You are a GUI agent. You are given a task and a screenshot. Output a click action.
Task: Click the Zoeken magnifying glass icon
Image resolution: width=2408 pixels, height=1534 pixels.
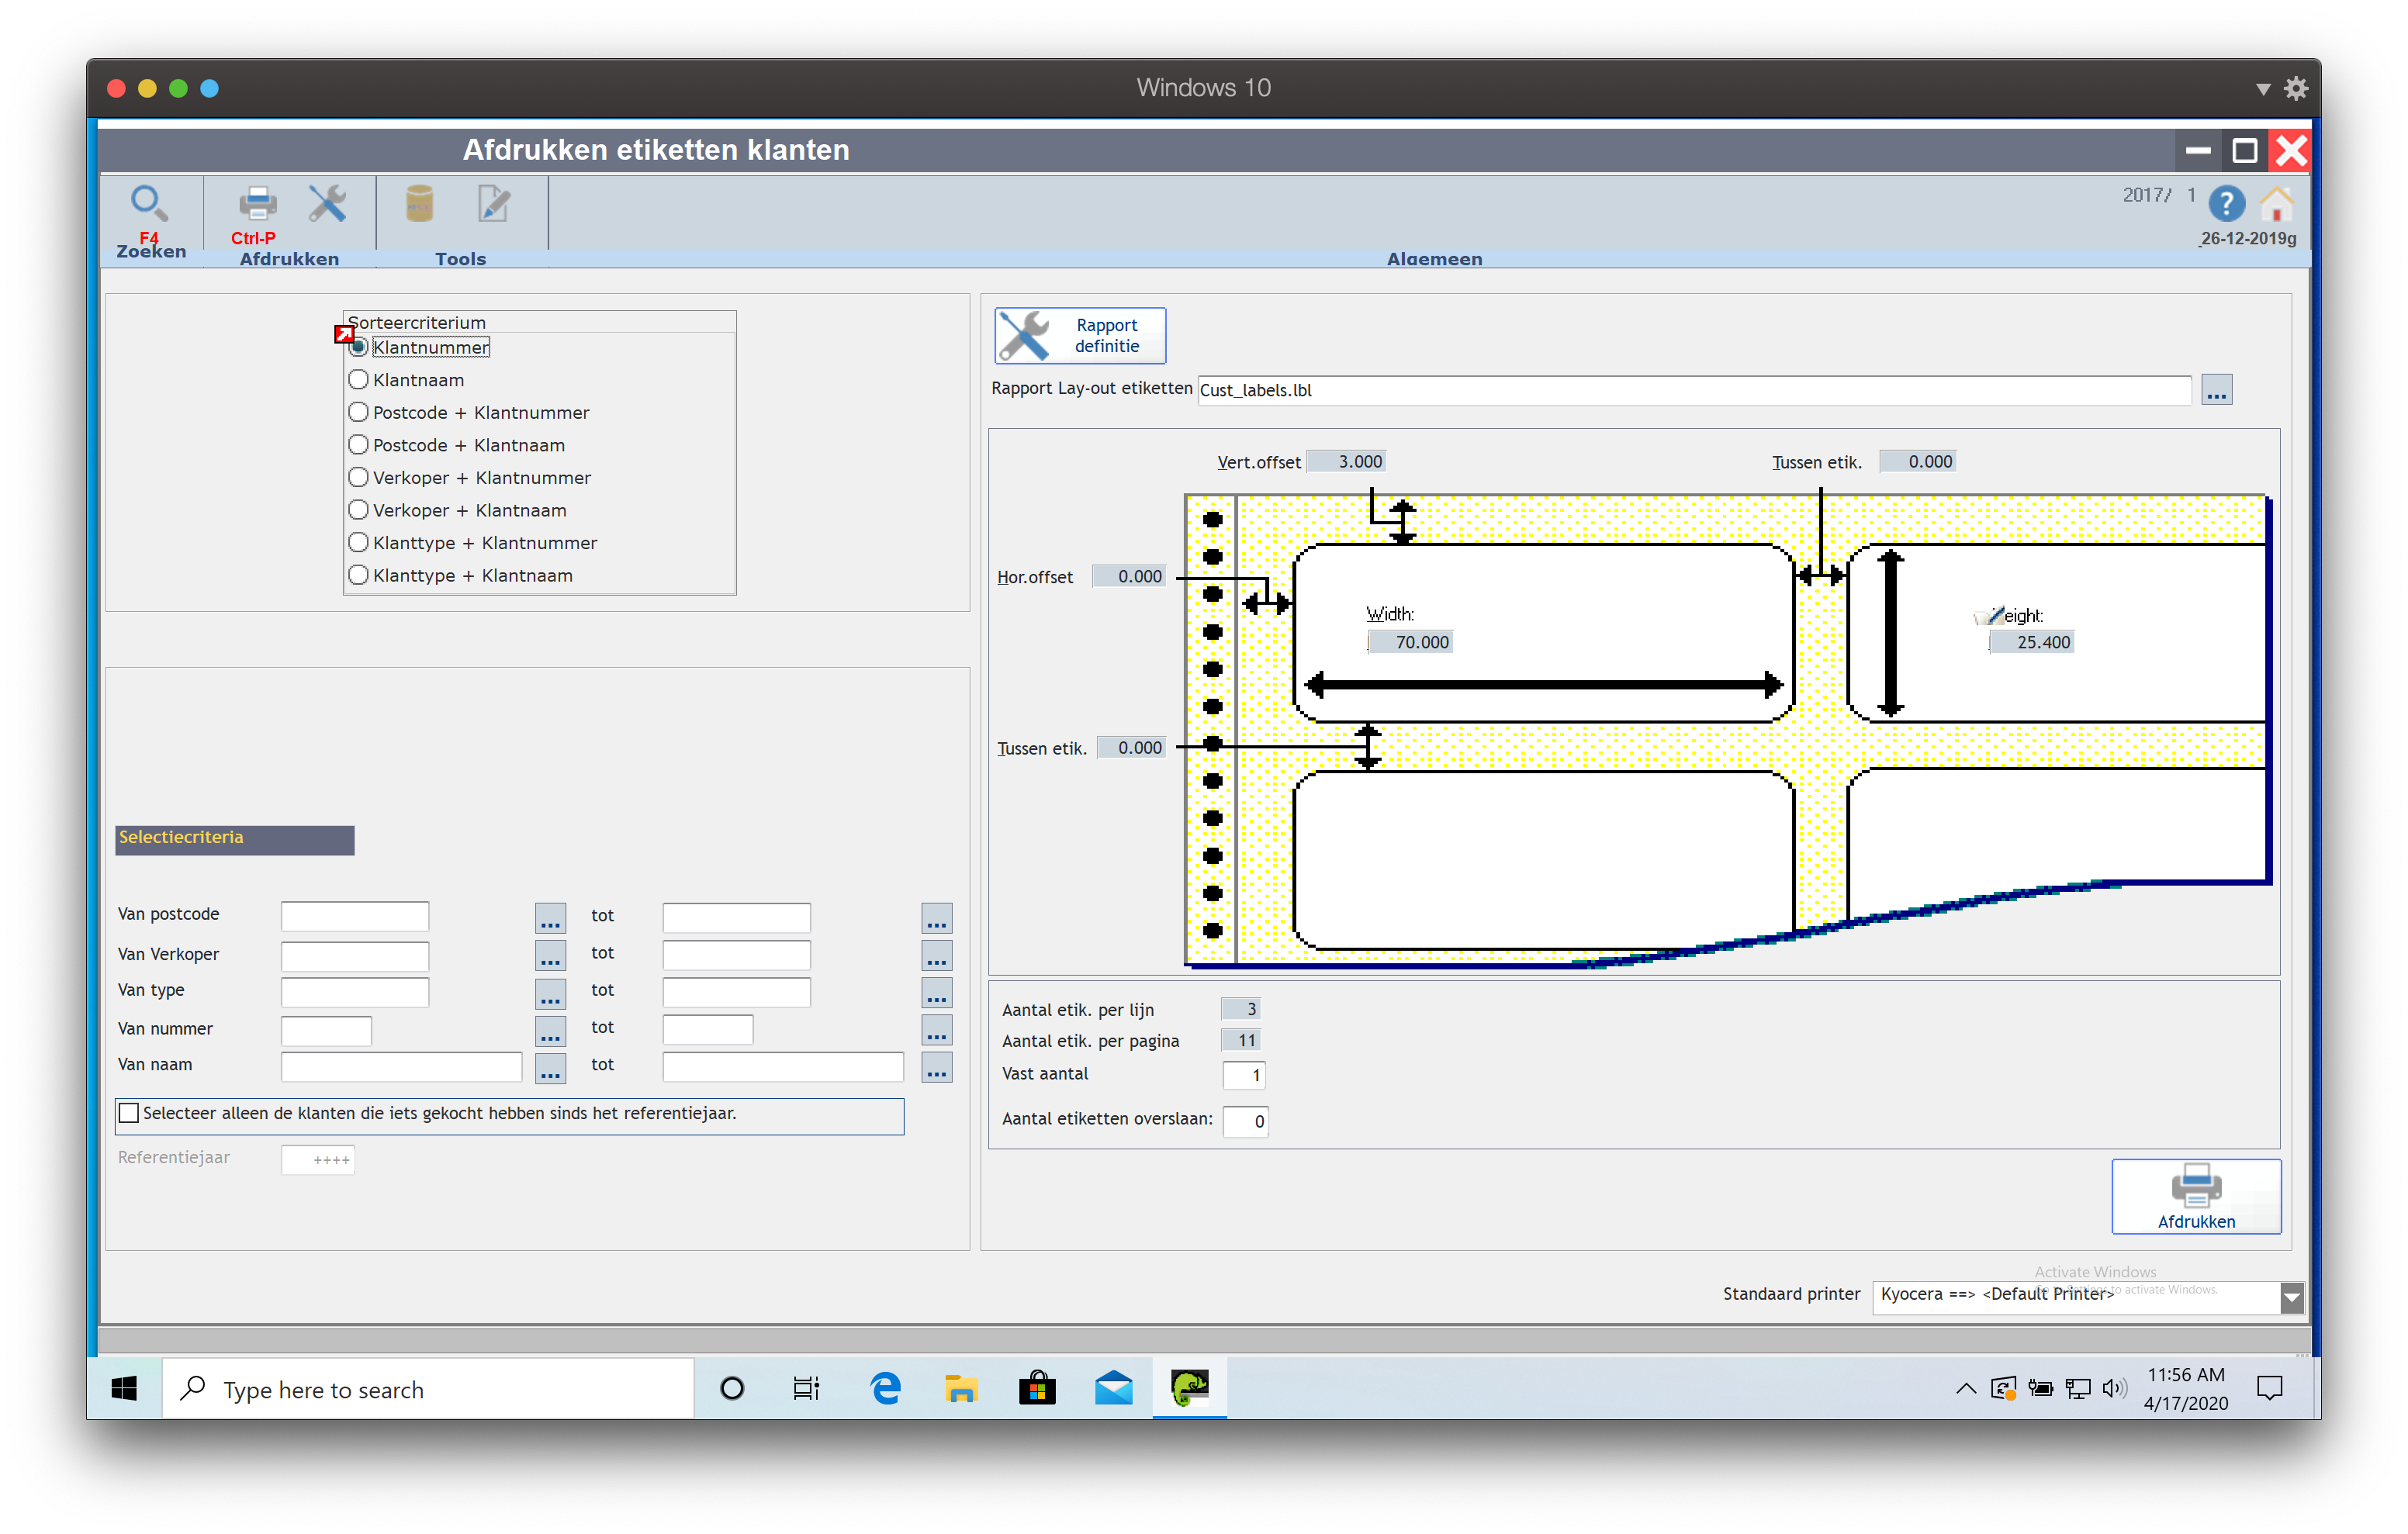(148, 204)
